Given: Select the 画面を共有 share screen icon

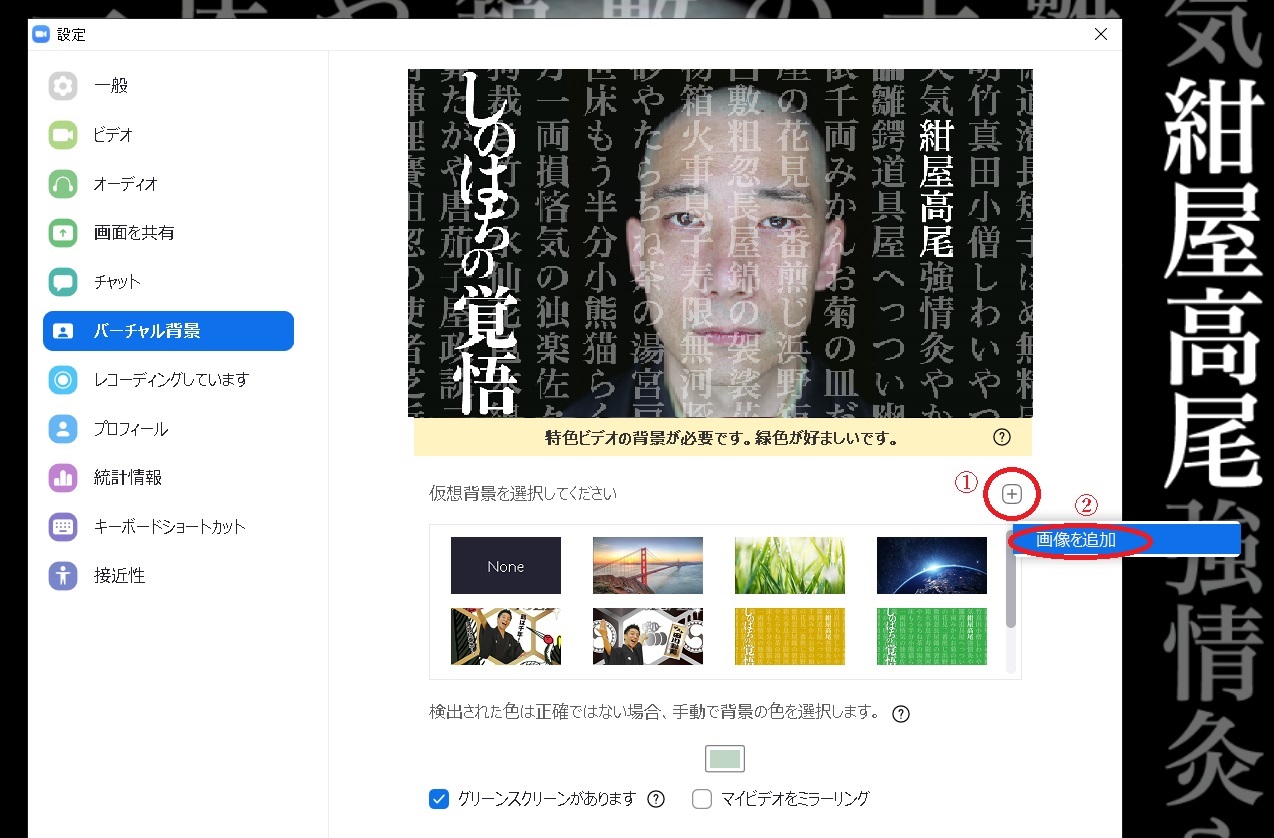Looking at the screenshot, I should pos(63,233).
